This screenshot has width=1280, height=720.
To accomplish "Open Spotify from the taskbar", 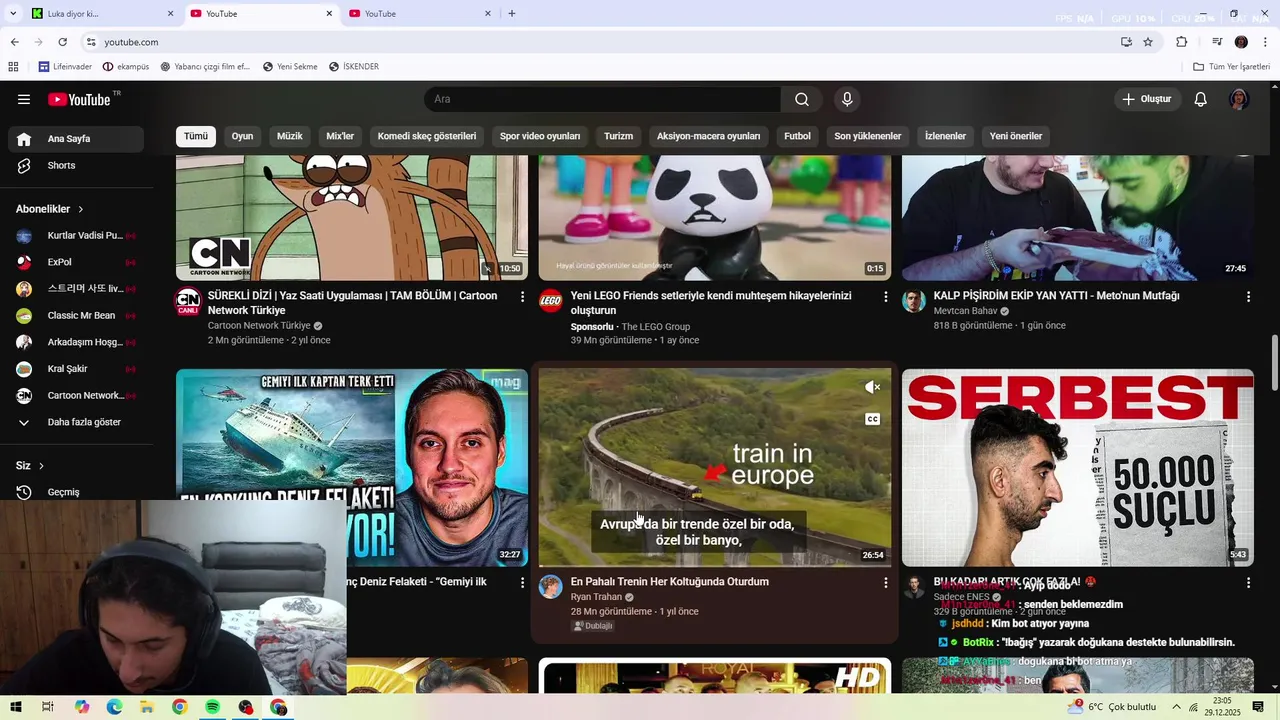I will click(x=213, y=707).
